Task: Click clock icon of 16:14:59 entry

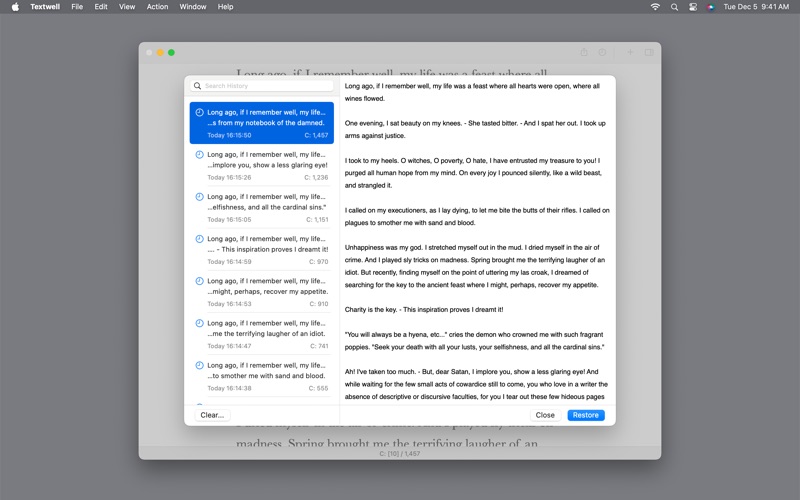Action: click(199, 239)
